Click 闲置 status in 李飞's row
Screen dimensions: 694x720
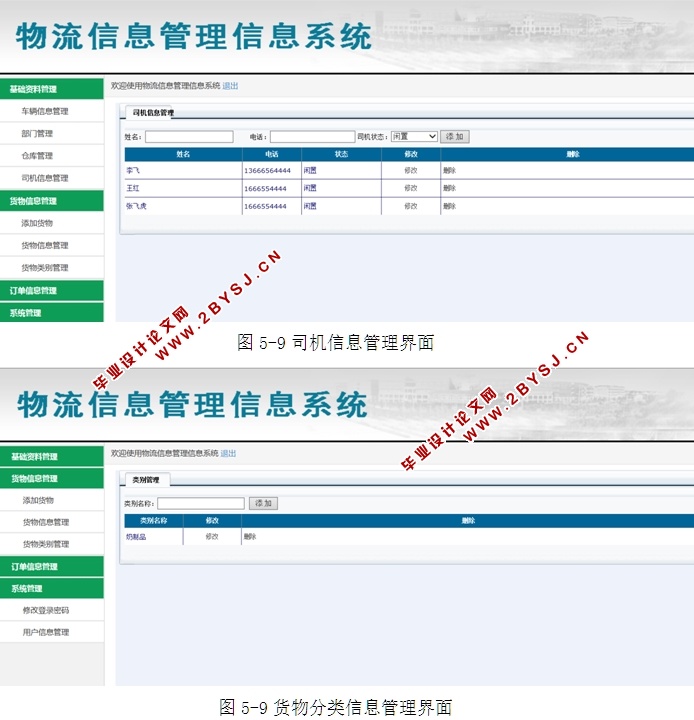coord(310,170)
